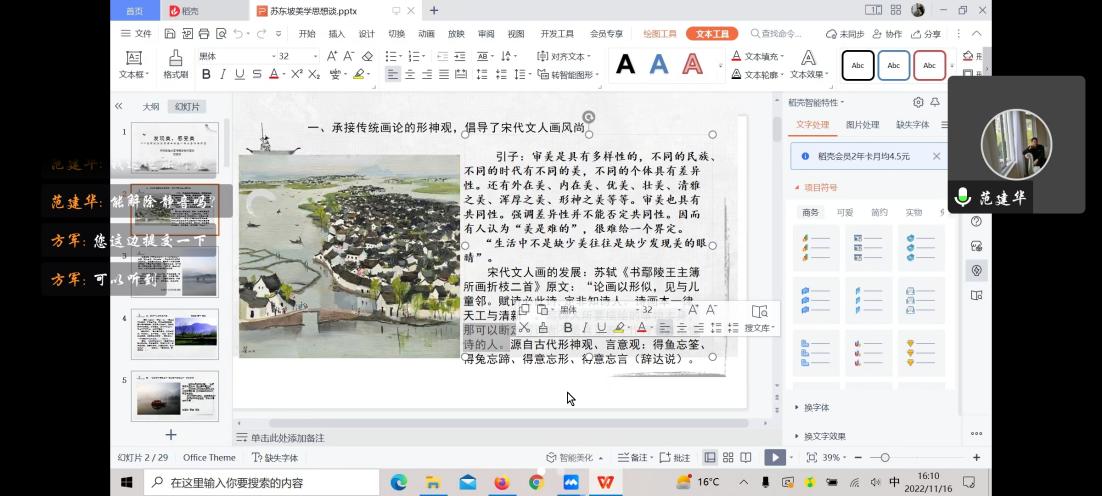Decrease font size with A- icon
The image size is (1102, 496).
349,56
